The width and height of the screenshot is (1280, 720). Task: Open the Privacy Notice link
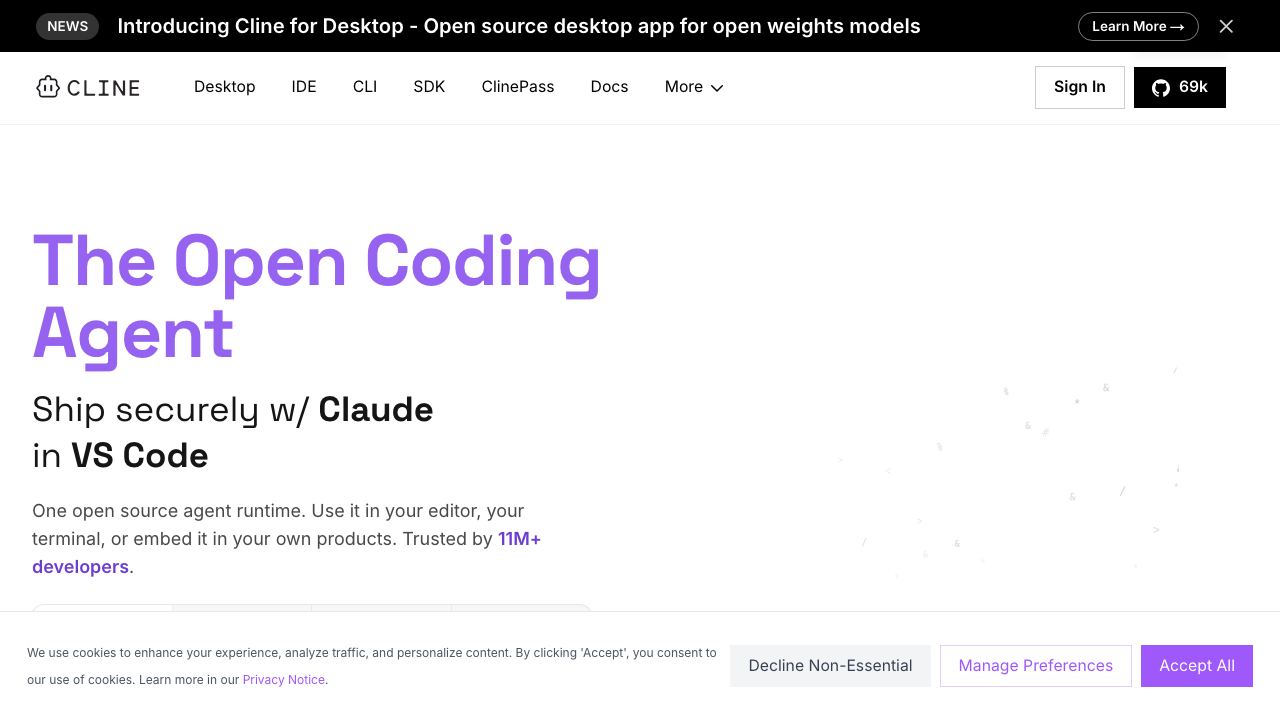tap(284, 680)
